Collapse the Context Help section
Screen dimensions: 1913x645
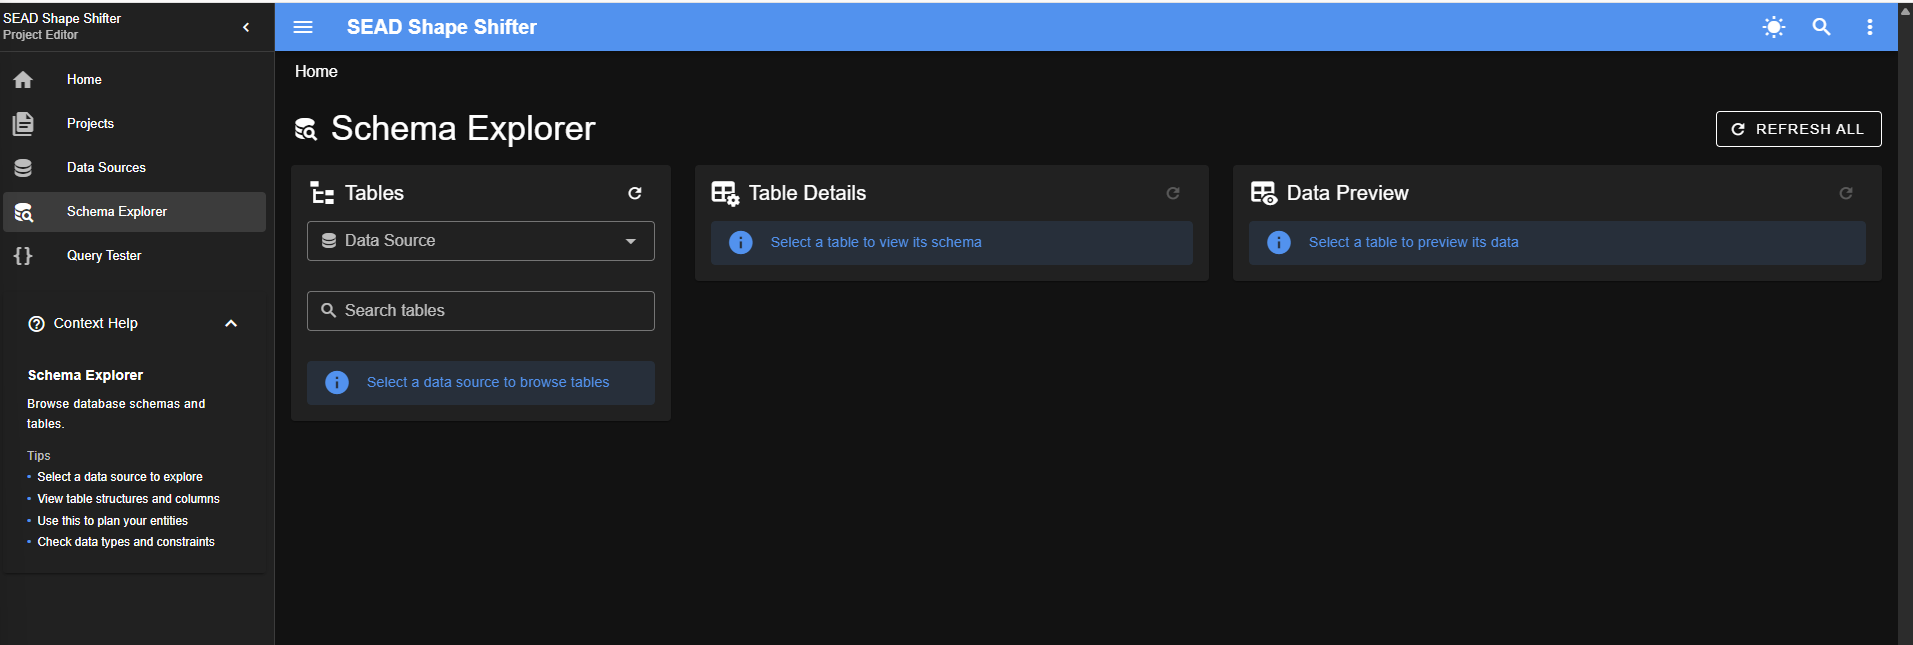click(x=231, y=324)
